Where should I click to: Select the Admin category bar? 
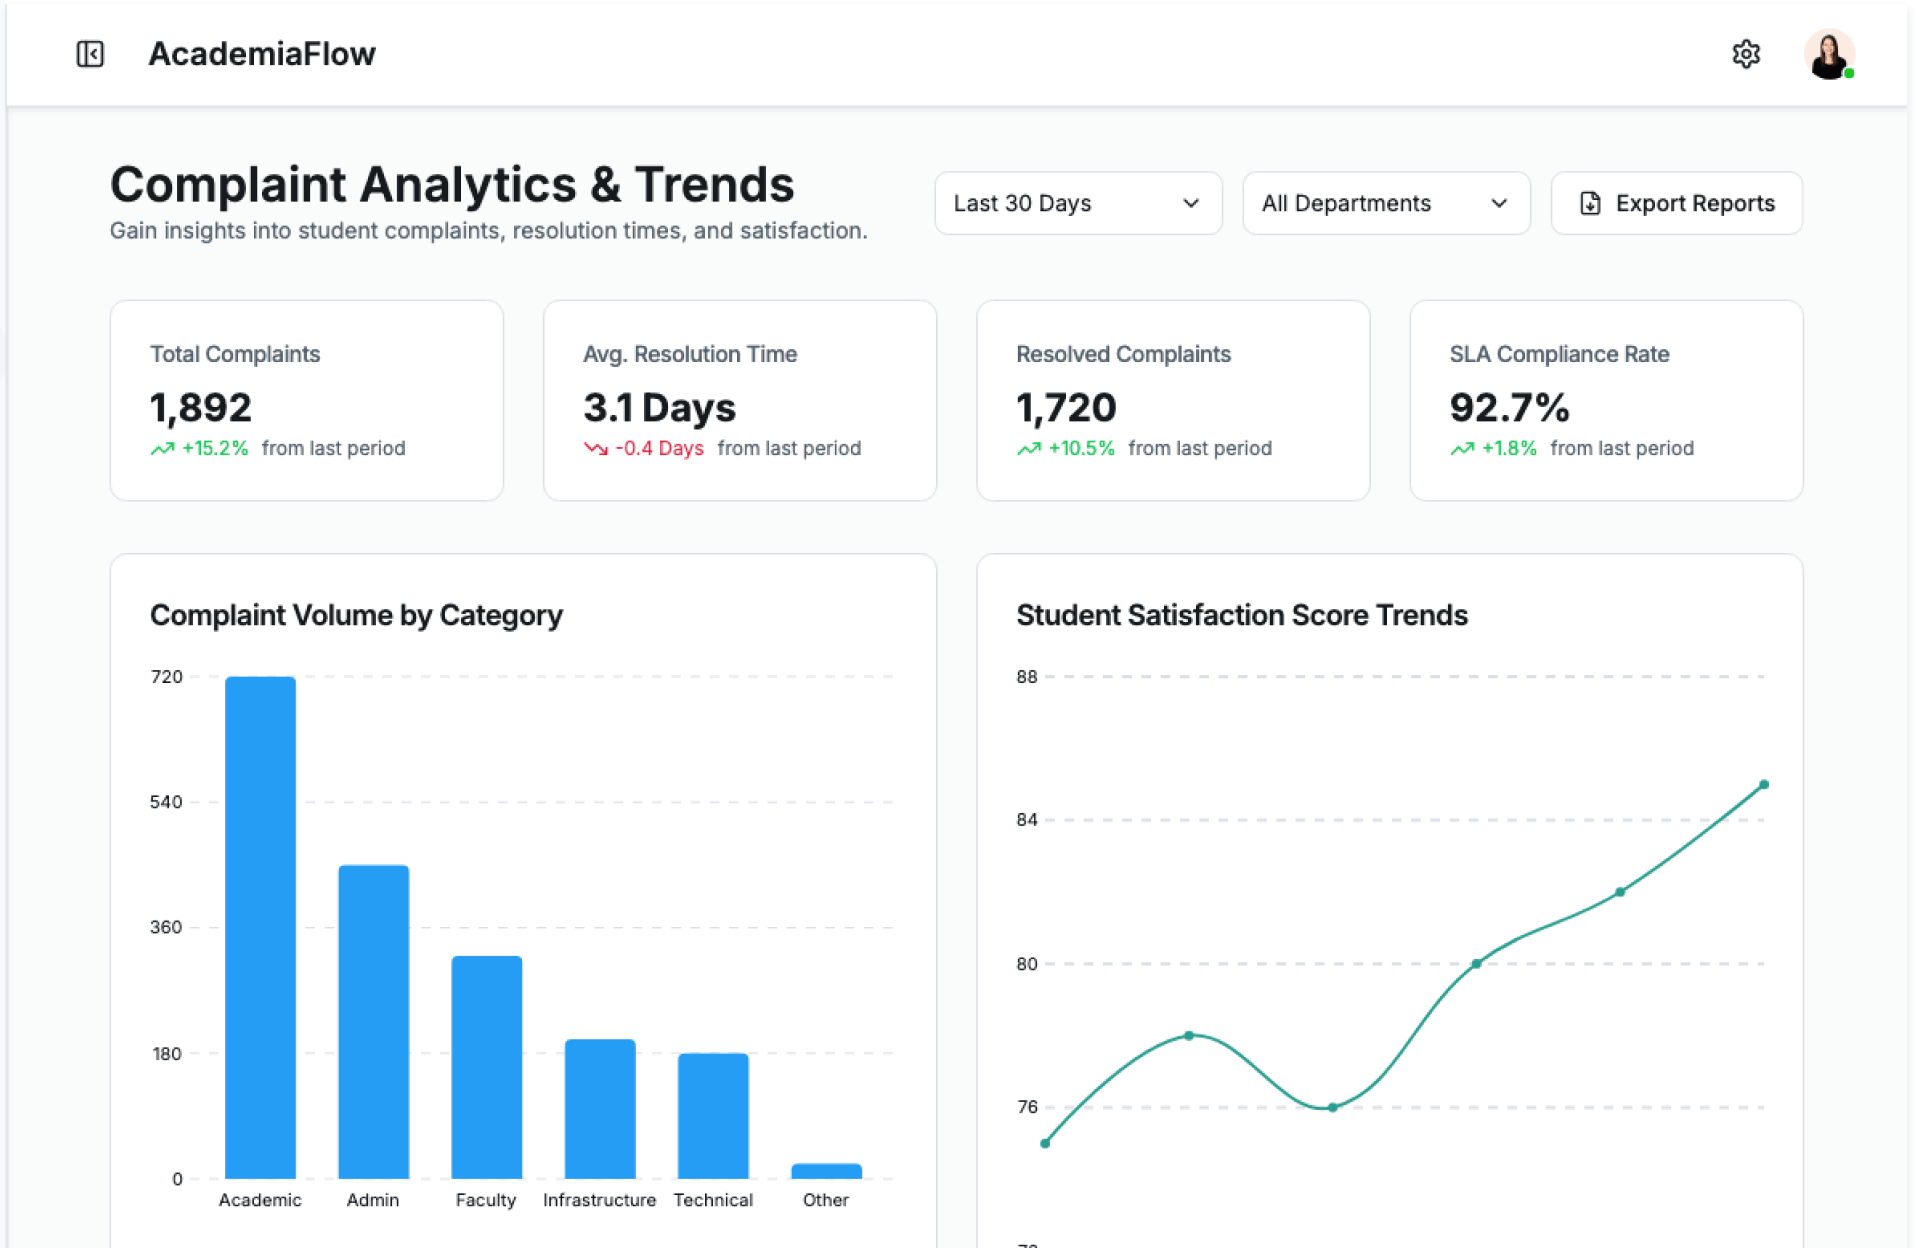click(373, 1020)
